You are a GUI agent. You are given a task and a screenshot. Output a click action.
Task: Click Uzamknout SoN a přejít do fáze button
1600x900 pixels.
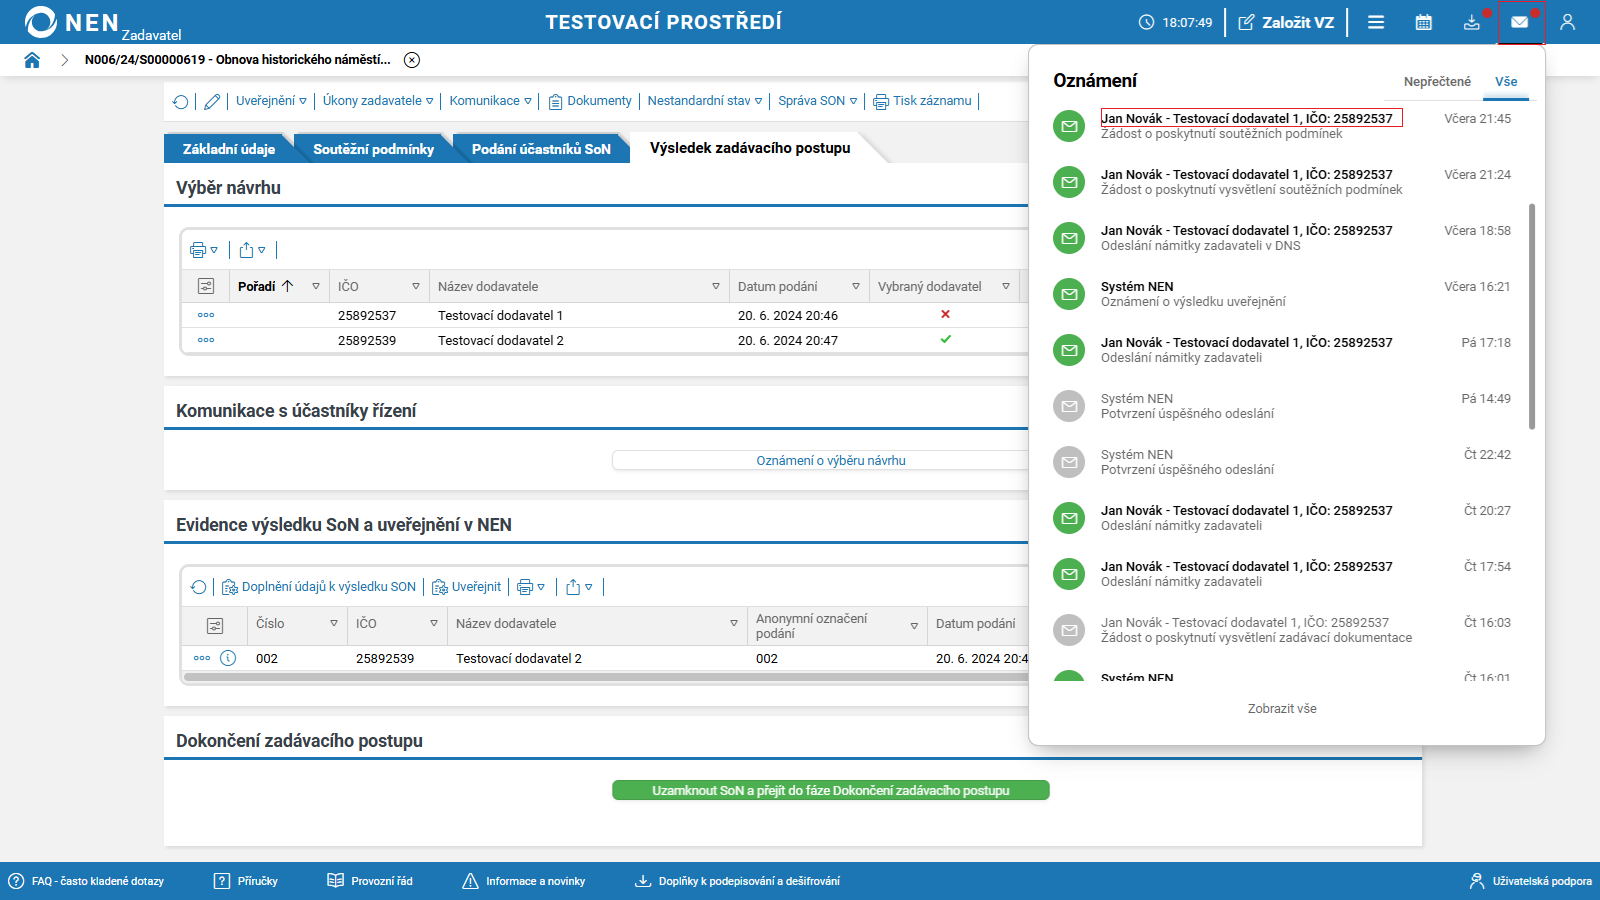[830, 790]
